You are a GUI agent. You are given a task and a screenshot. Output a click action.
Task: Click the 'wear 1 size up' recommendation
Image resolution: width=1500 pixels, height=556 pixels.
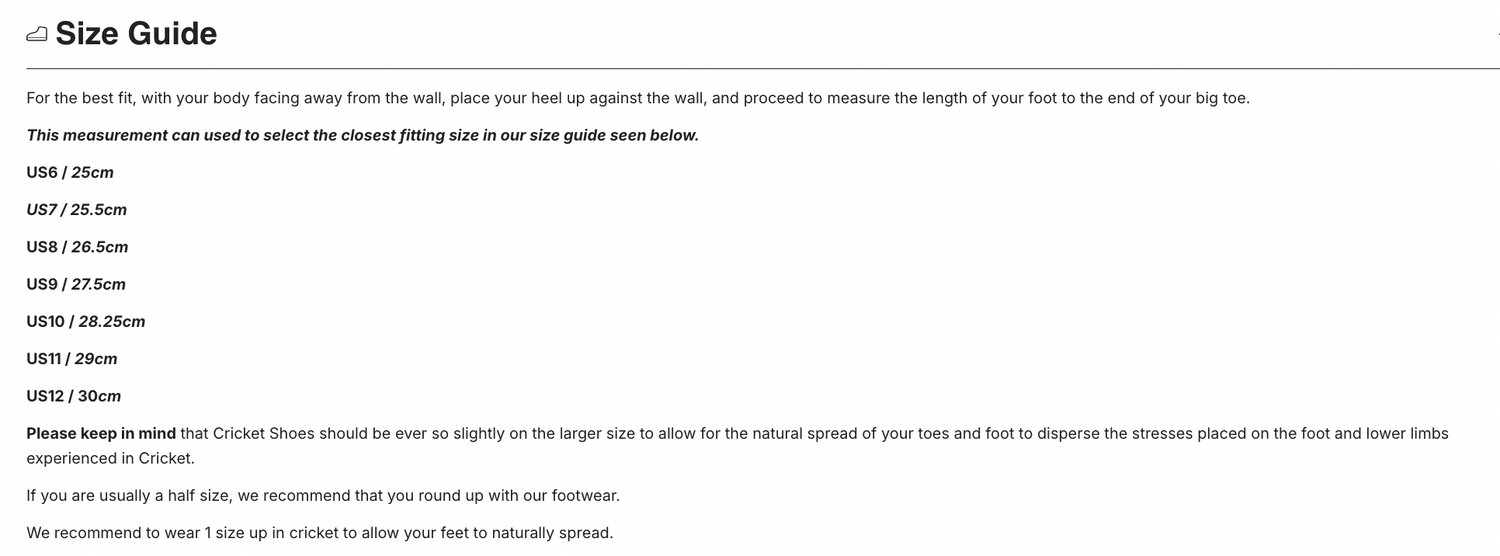point(319,533)
